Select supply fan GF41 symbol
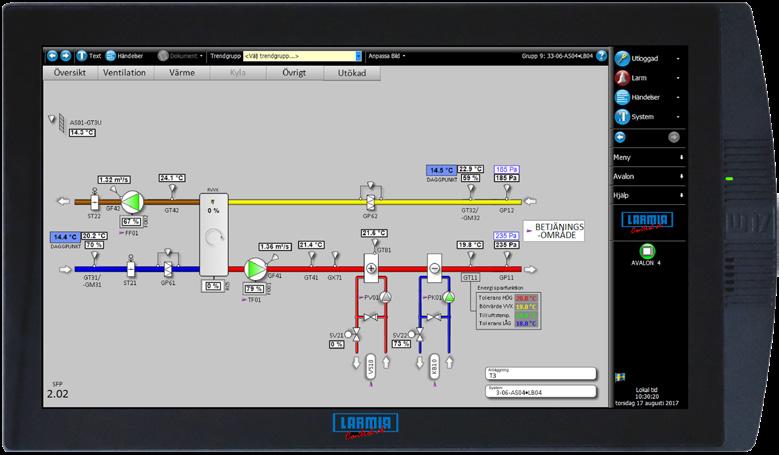 coord(255,269)
